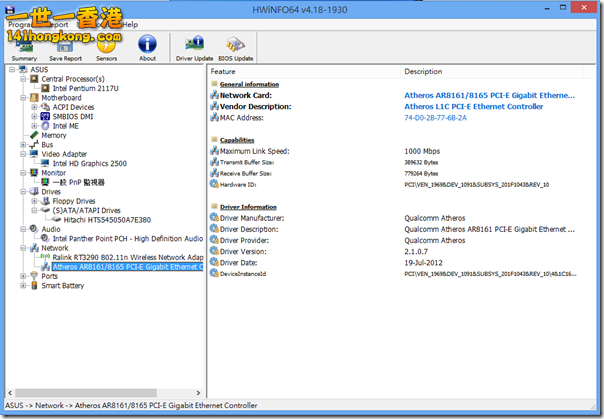Click the Floppy Drives icon
Screen dimensions: 604x419
[45, 201]
